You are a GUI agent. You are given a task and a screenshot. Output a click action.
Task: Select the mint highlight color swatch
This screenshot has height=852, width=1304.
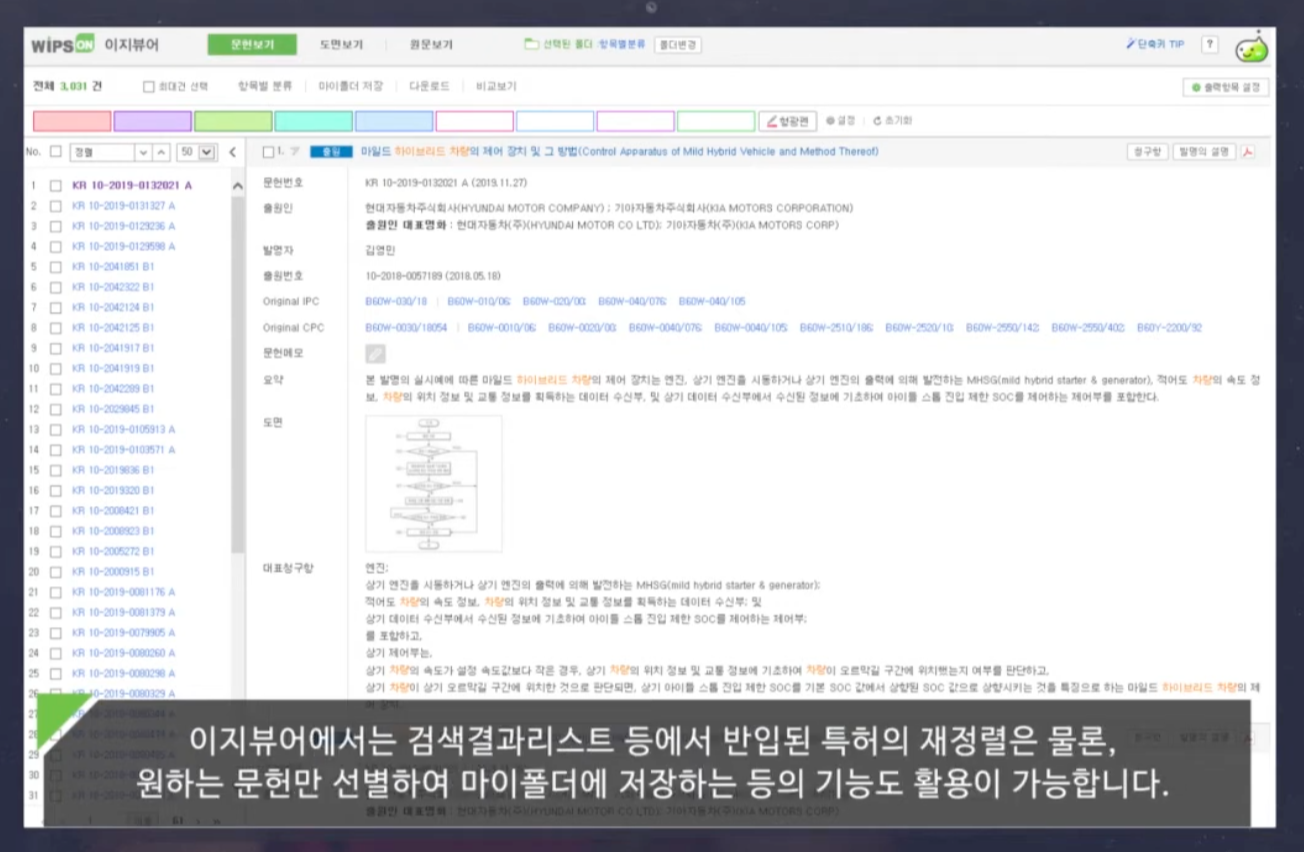point(314,121)
